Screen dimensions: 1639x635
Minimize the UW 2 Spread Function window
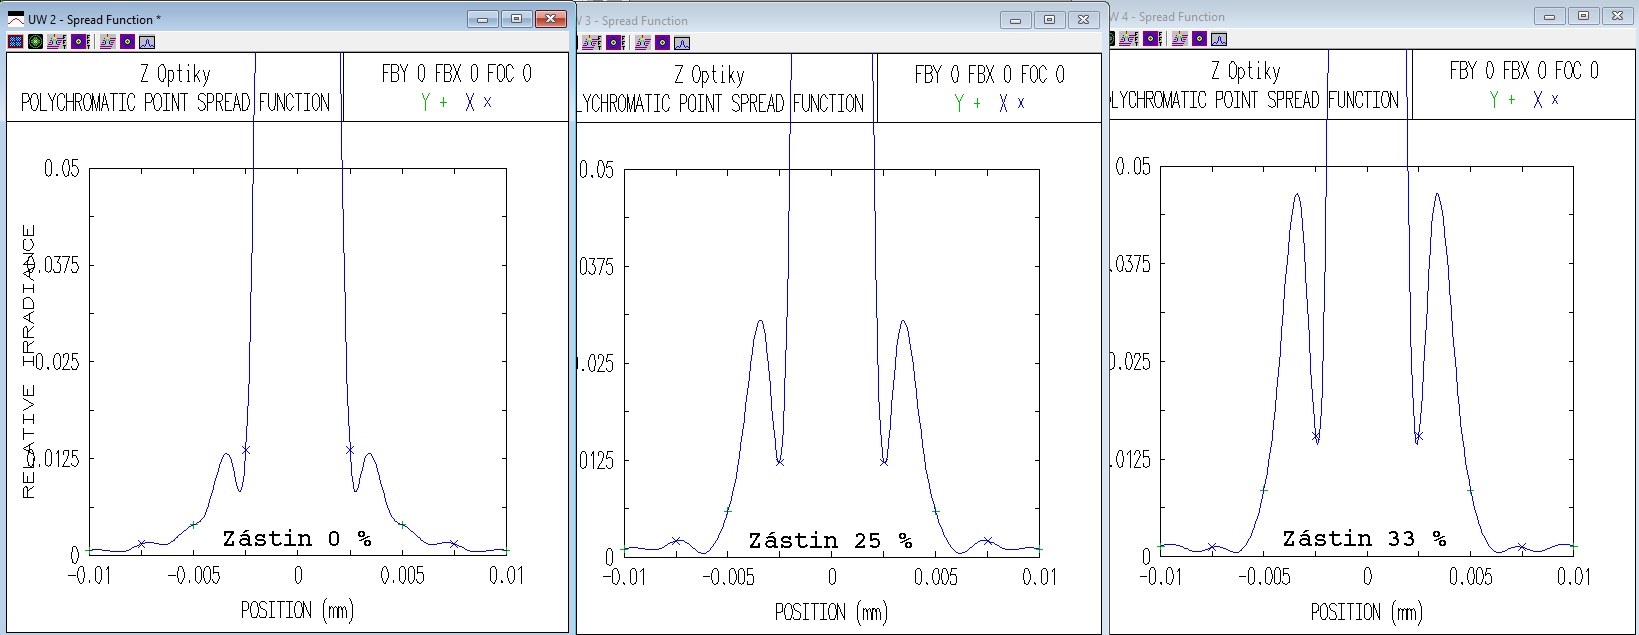[x=483, y=19]
